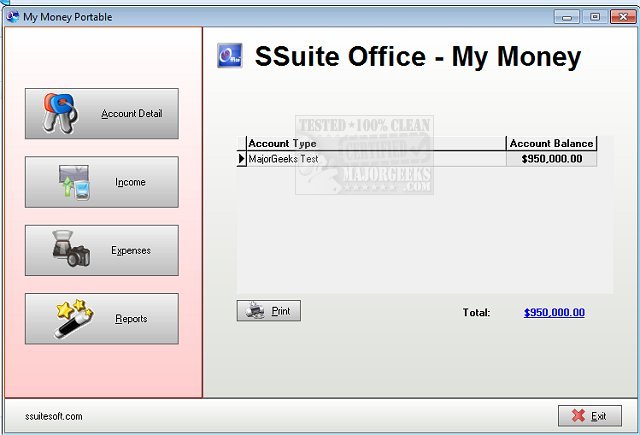Select the MajorGeeks Test account row

tap(417, 159)
